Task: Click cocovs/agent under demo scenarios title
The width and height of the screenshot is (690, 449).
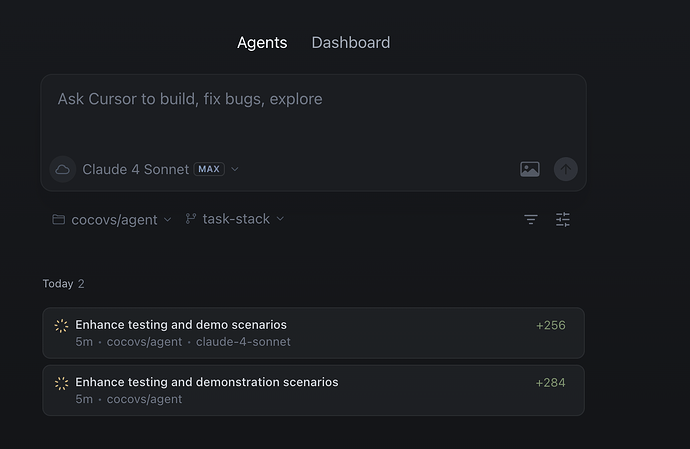Action: click(144, 342)
